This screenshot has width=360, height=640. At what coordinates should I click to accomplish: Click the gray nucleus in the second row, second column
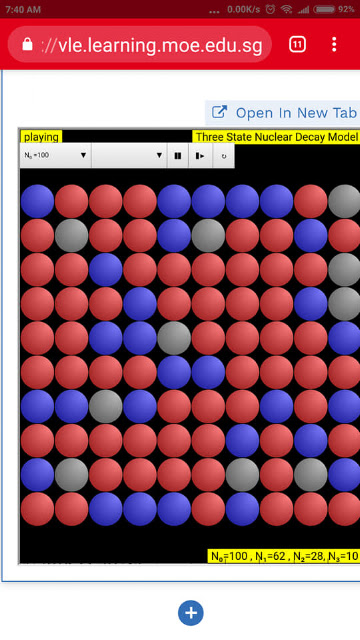point(72,235)
